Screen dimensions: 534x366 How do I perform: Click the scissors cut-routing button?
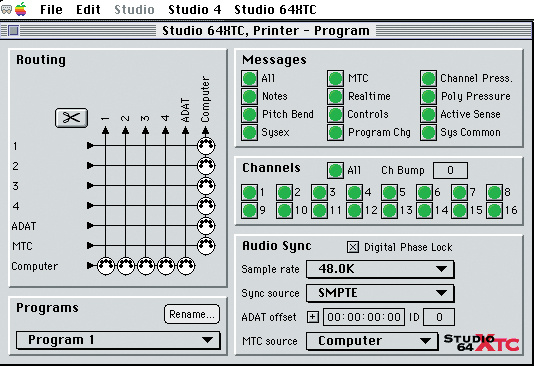72,118
